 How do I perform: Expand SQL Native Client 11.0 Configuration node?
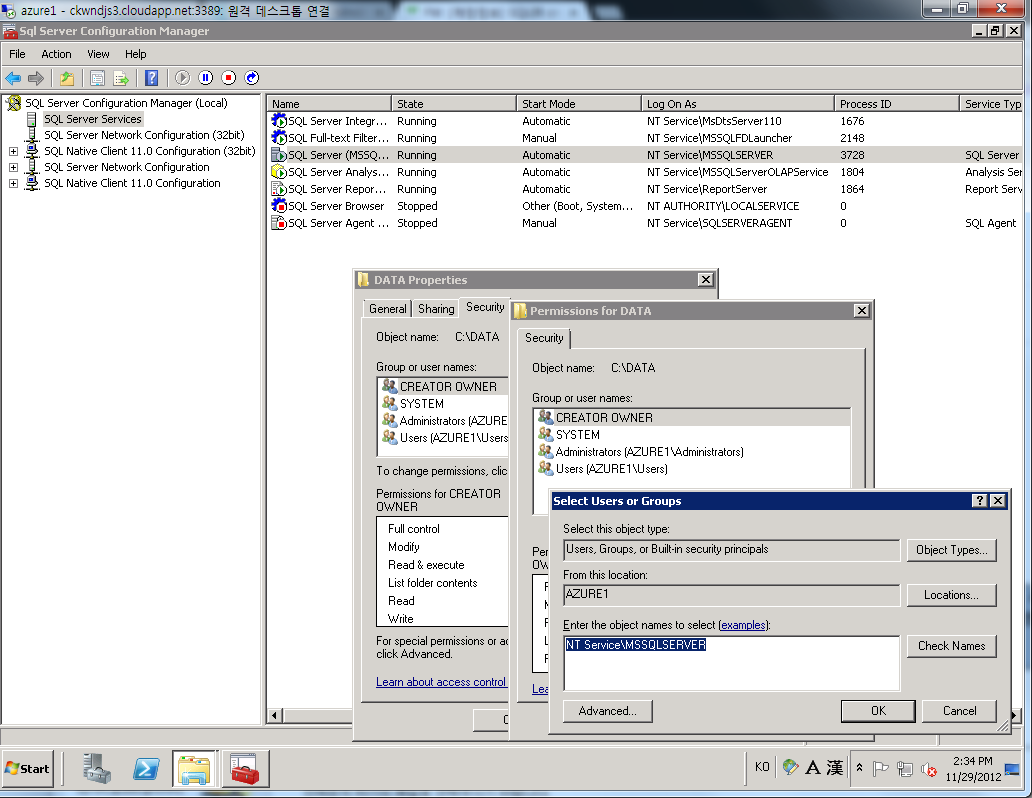[13, 184]
